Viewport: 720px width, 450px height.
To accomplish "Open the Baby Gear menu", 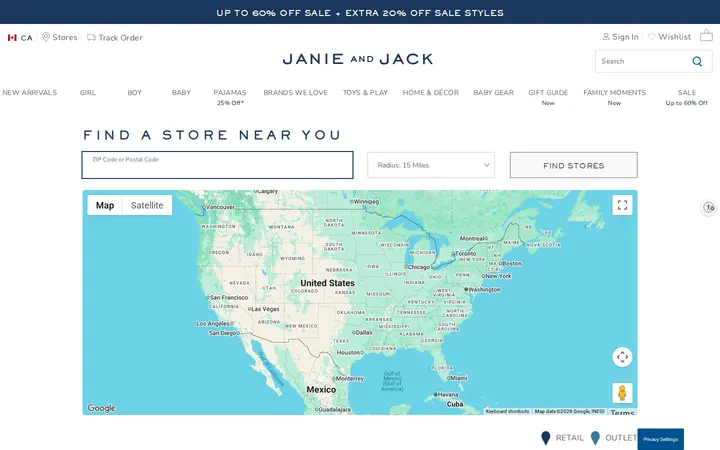I will [494, 92].
